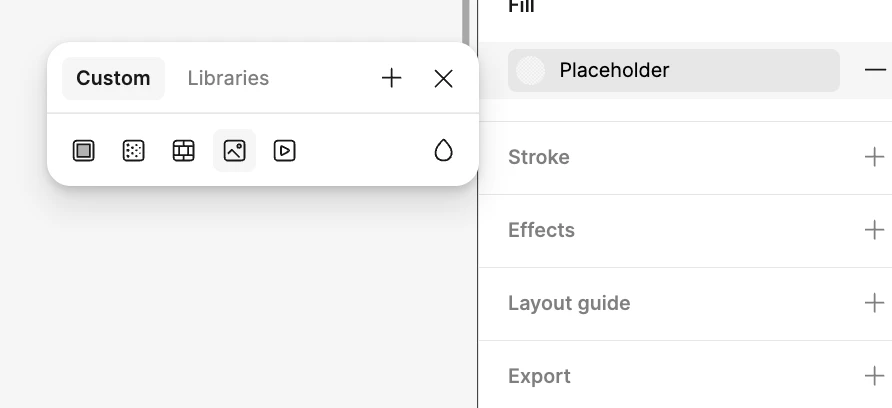Add a layout guide with the plus button
Screen dimensions: 892x408
(875, 303)
